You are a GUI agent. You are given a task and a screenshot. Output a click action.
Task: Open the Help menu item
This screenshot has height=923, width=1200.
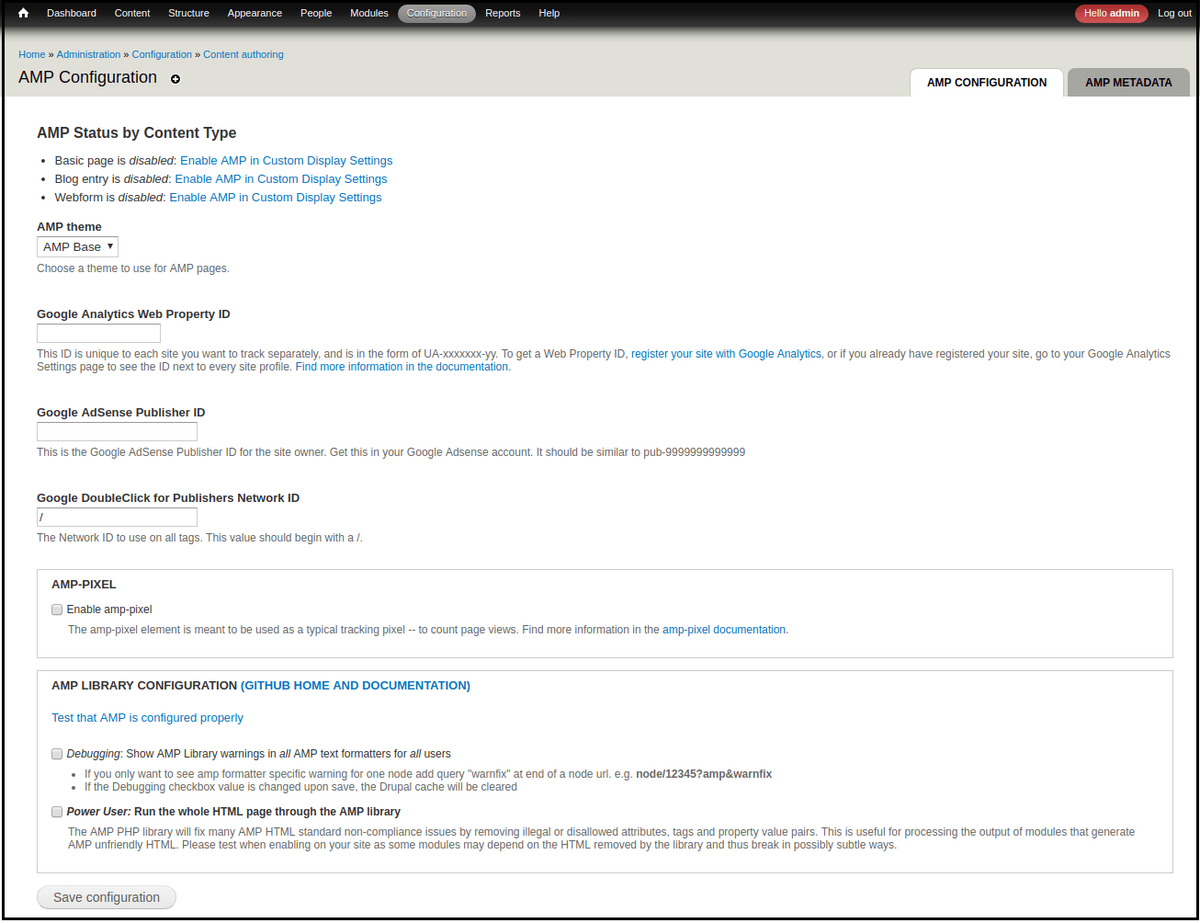click(549, 13)
